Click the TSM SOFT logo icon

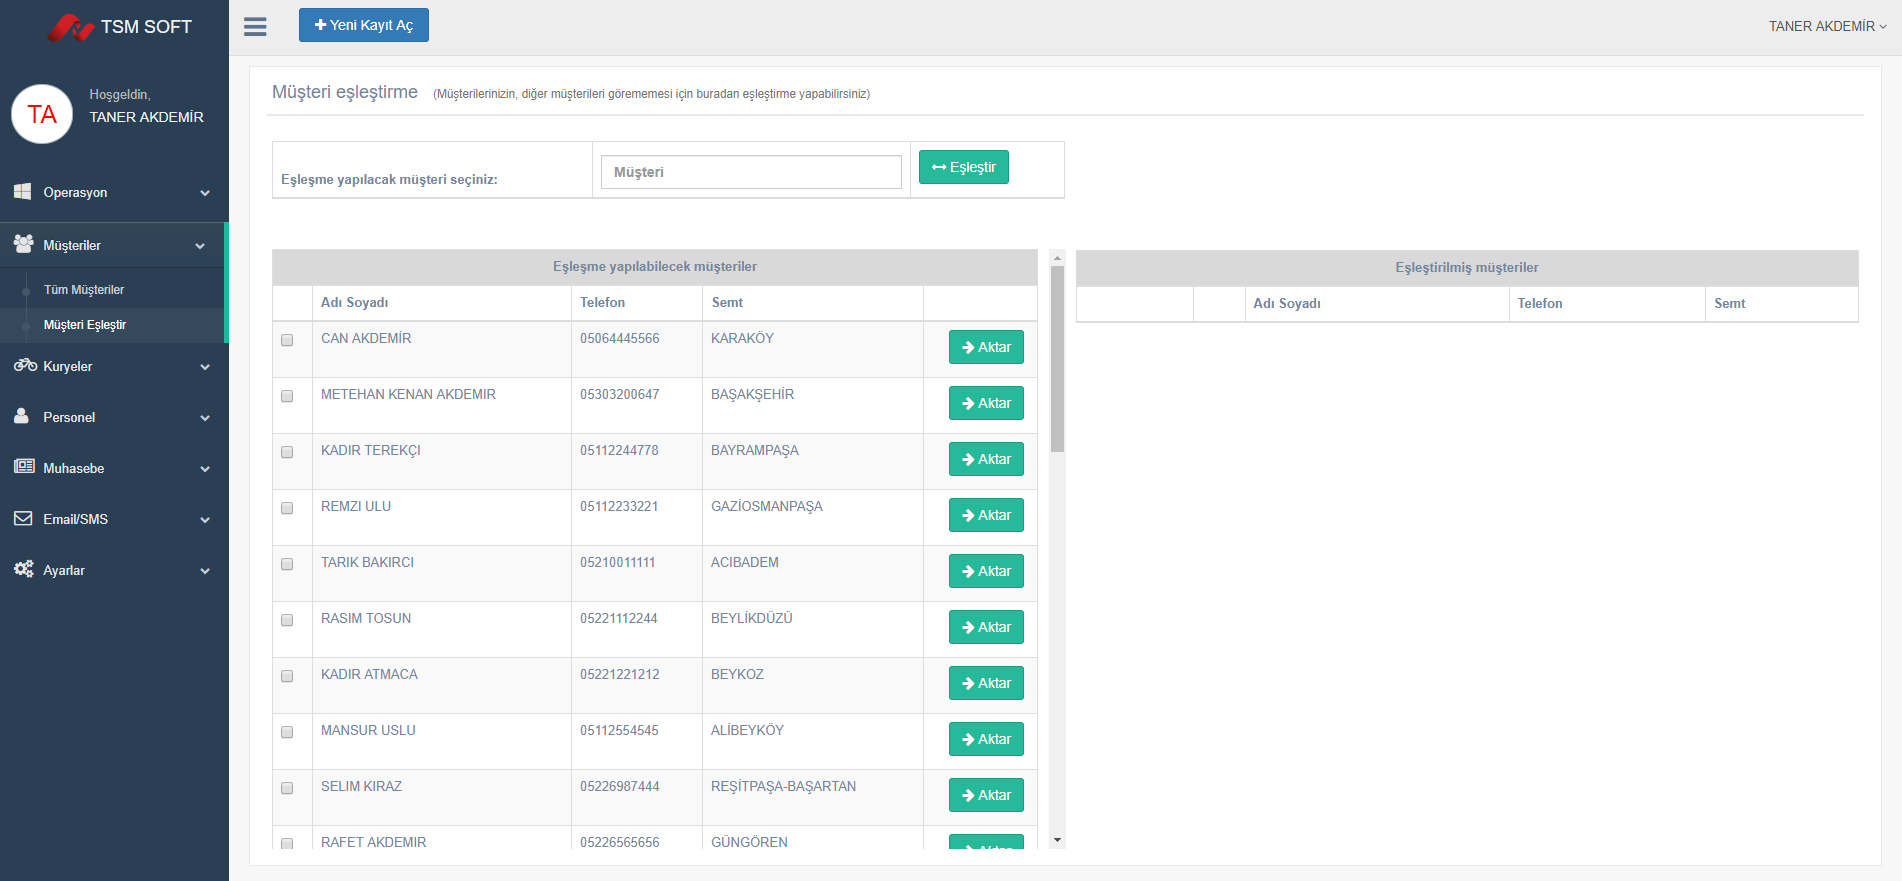(70, 27)
